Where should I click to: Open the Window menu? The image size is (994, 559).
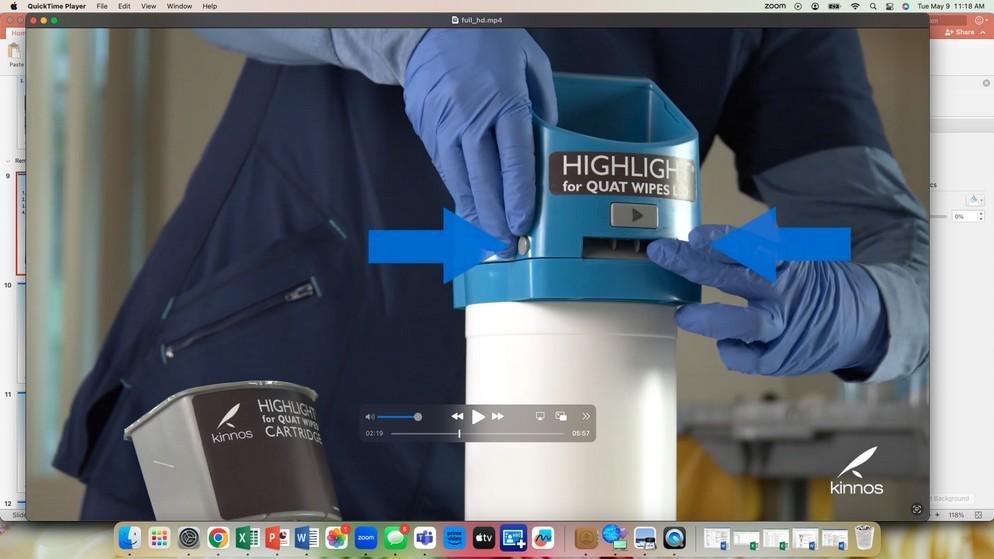point(179,6)
